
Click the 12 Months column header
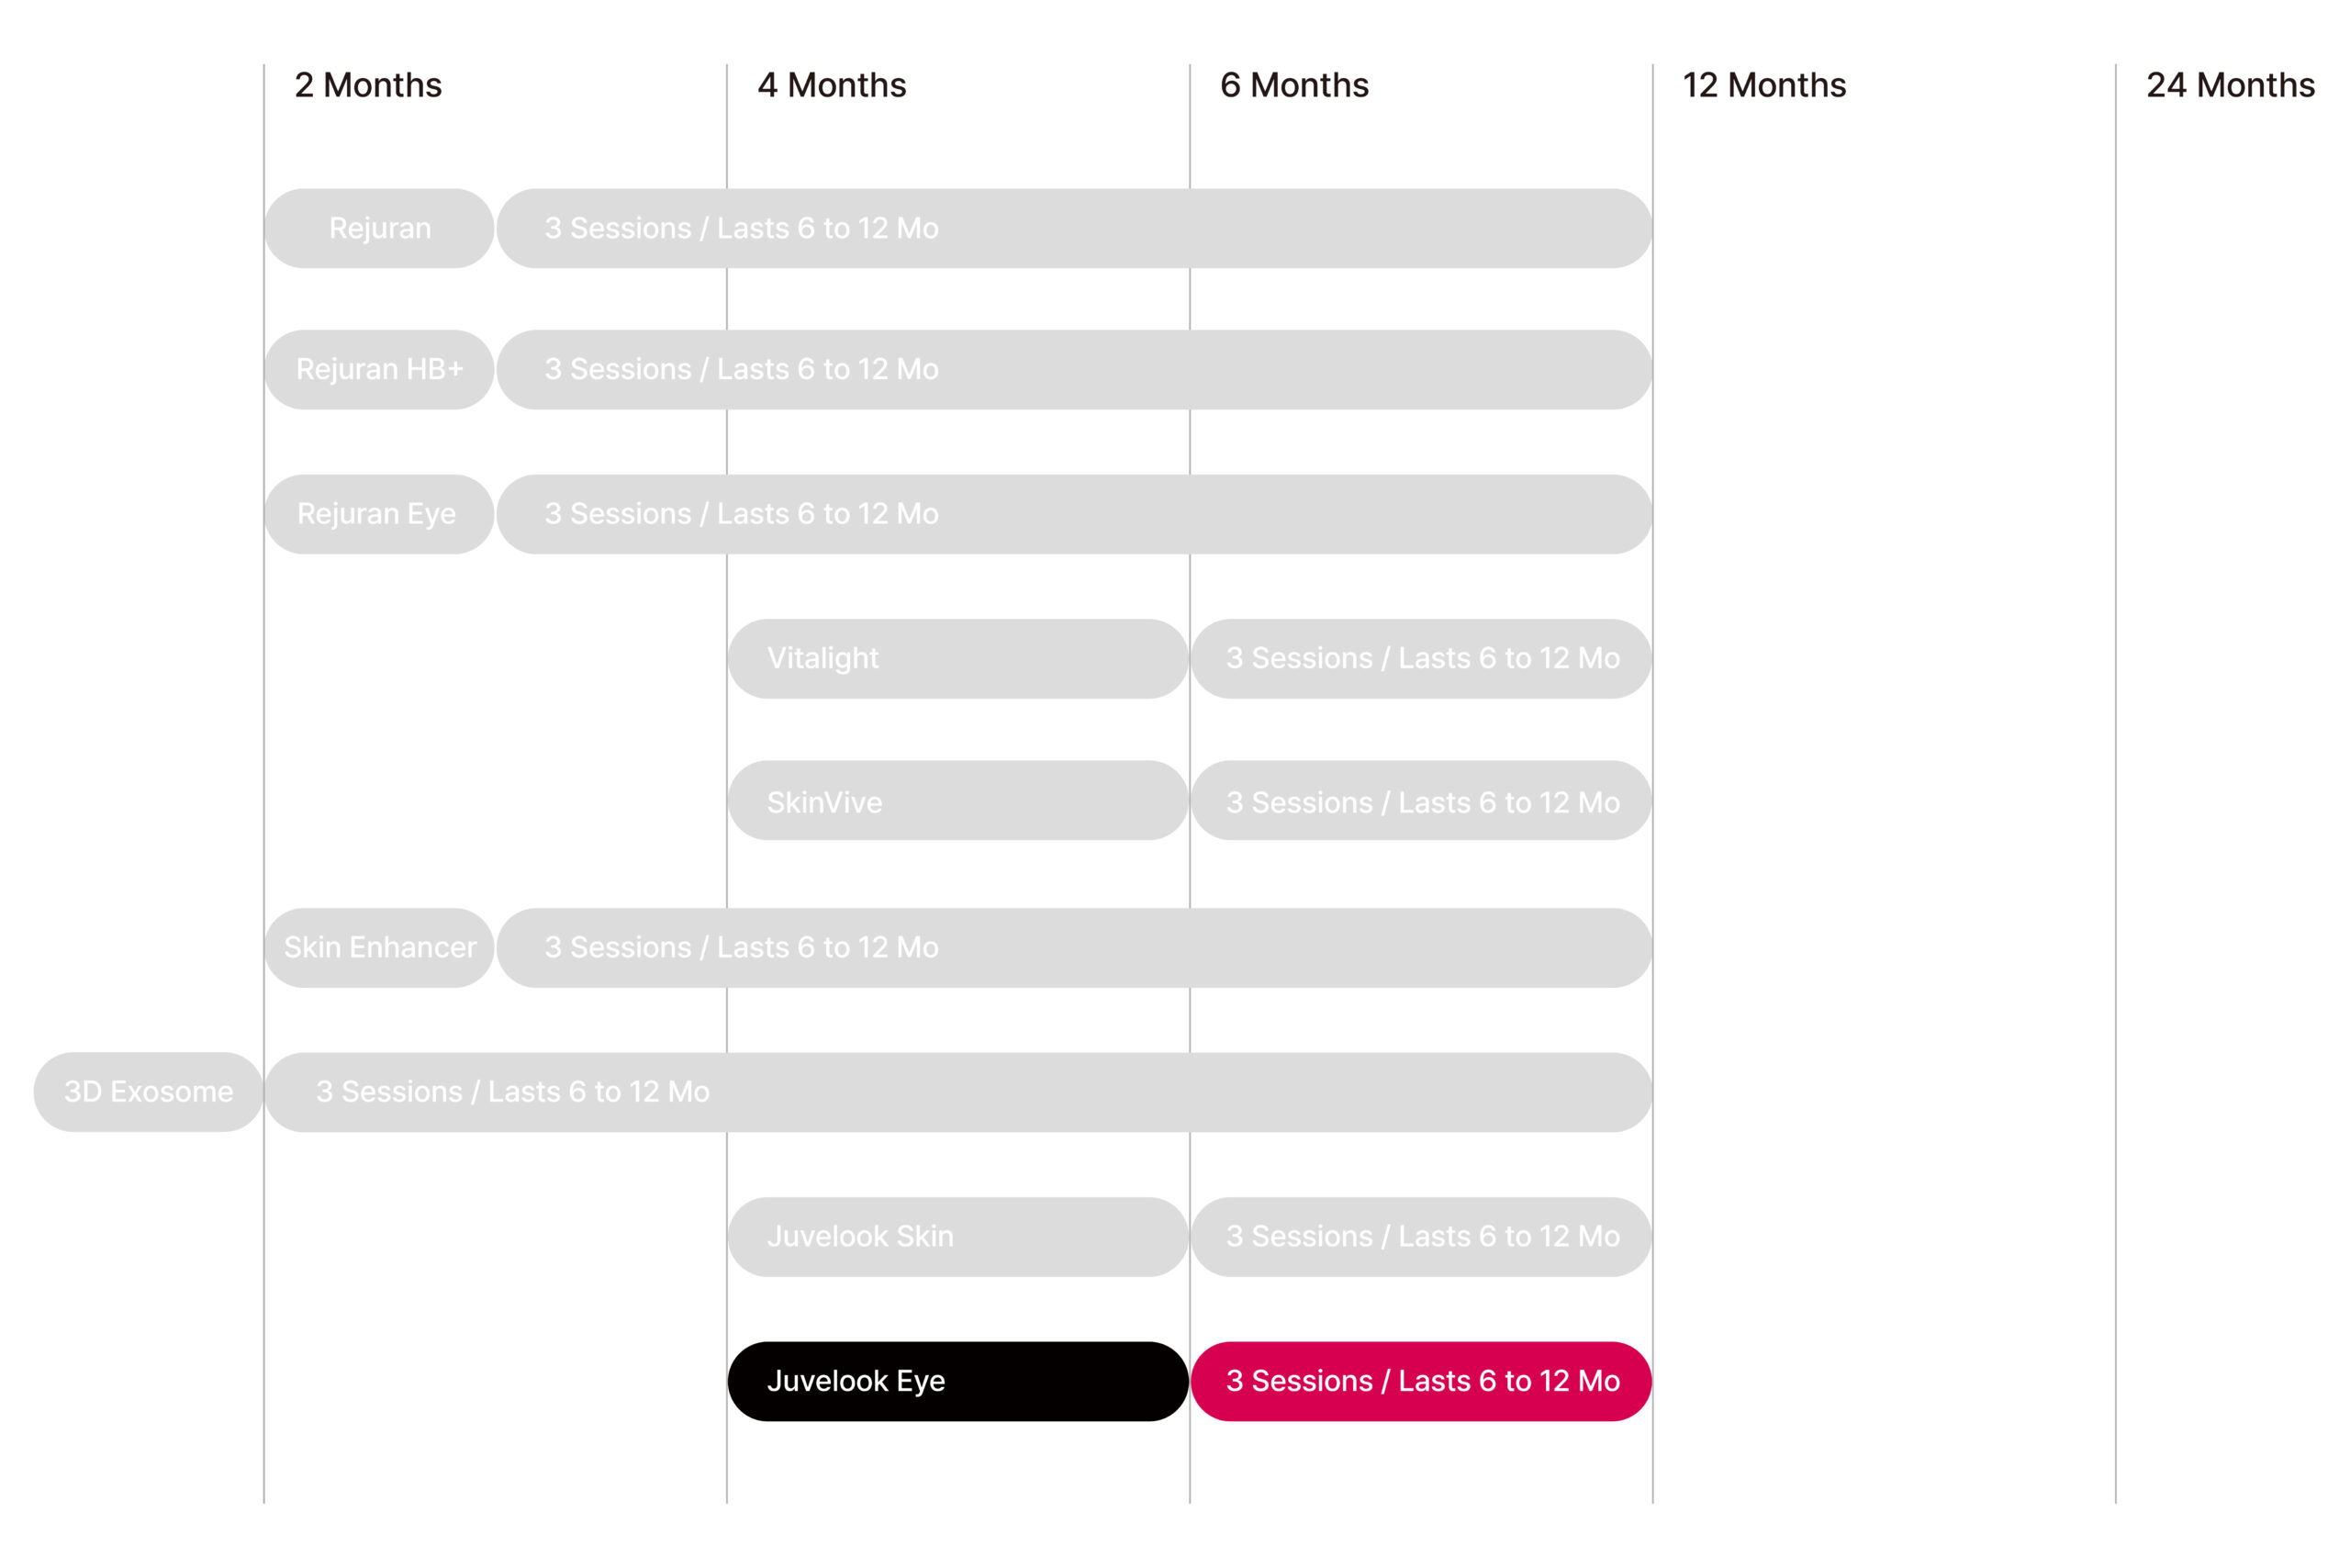tap(1764, 85)
